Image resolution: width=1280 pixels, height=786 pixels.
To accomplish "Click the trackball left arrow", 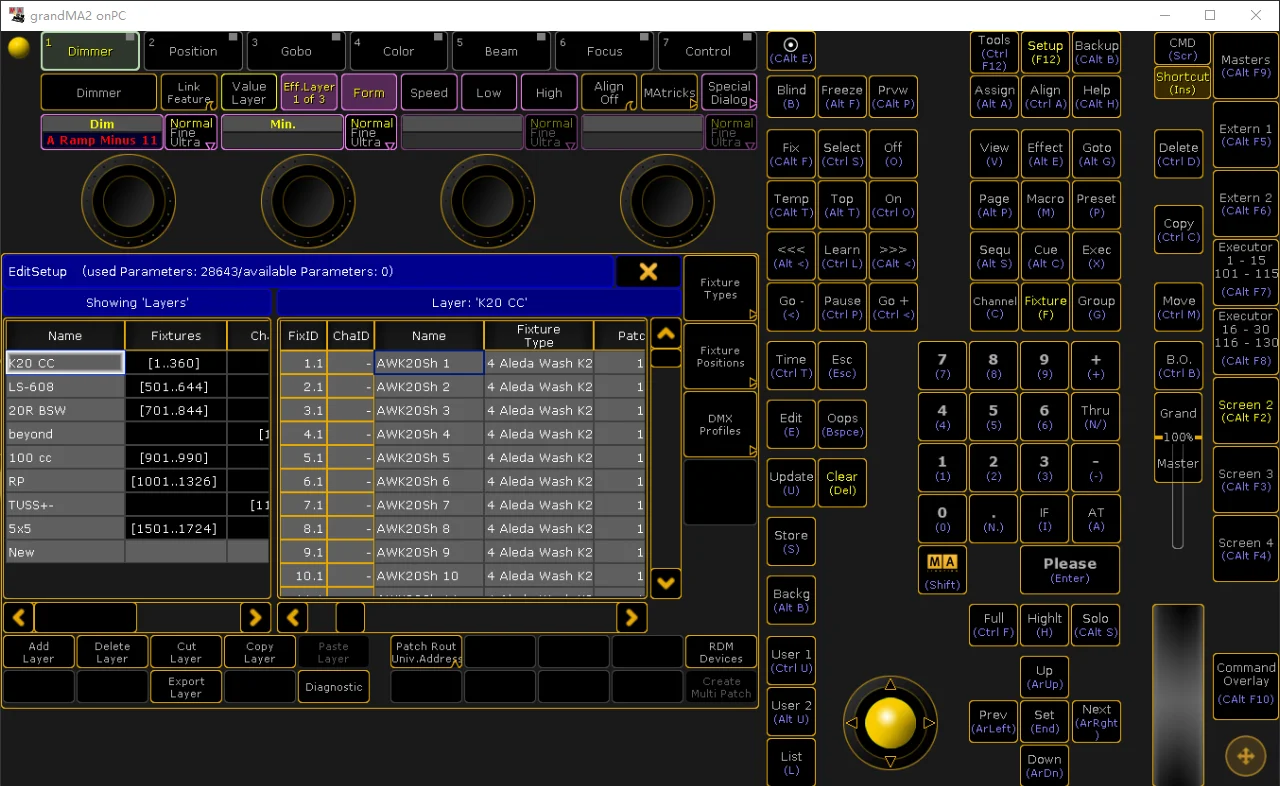I will [852, 722].
